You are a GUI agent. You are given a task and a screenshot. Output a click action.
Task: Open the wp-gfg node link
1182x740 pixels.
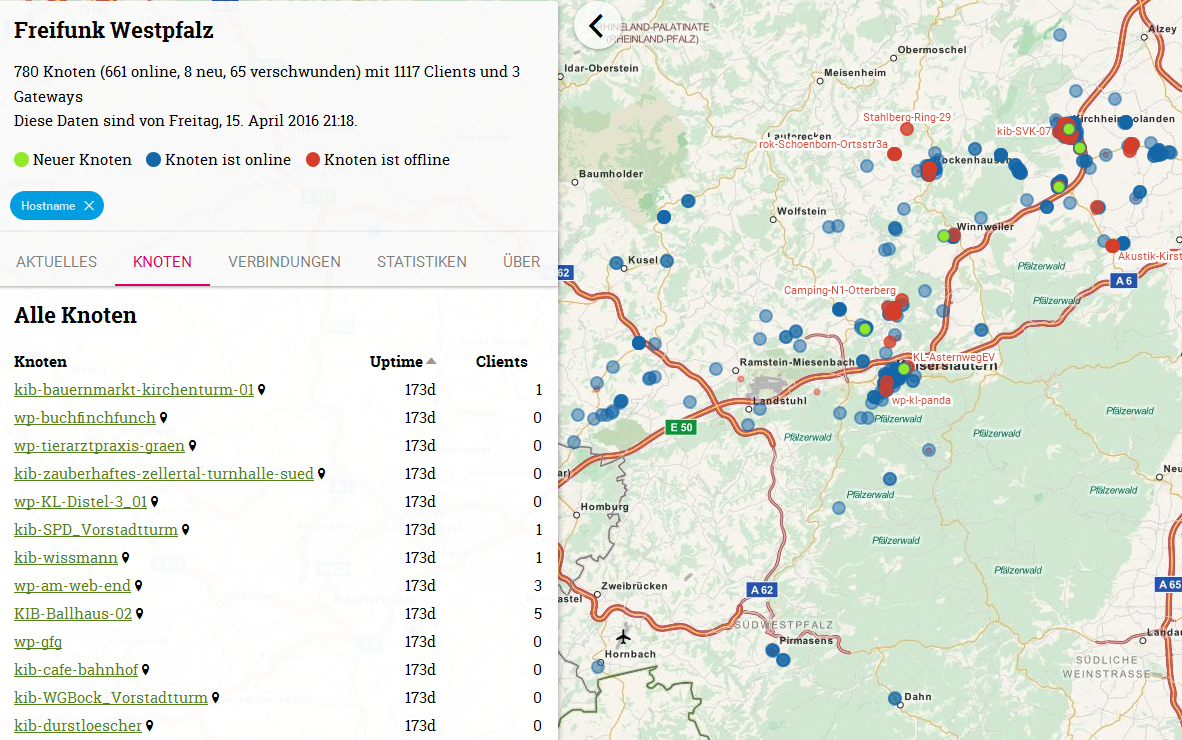pos(38,641)
